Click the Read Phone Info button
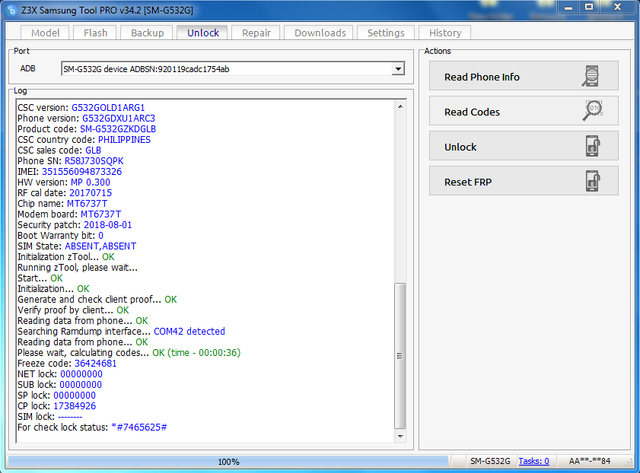Screen dimensions: 640x473 point(524,76)
